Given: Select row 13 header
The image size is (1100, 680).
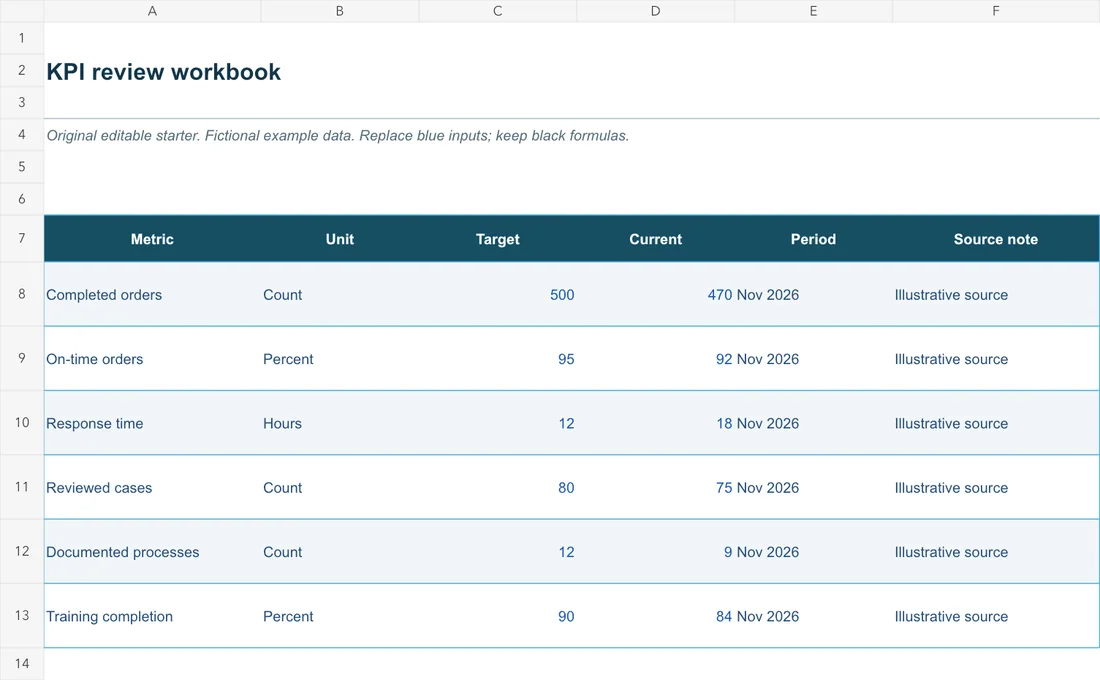Looking at the screenshot, I should click(22, 615).
